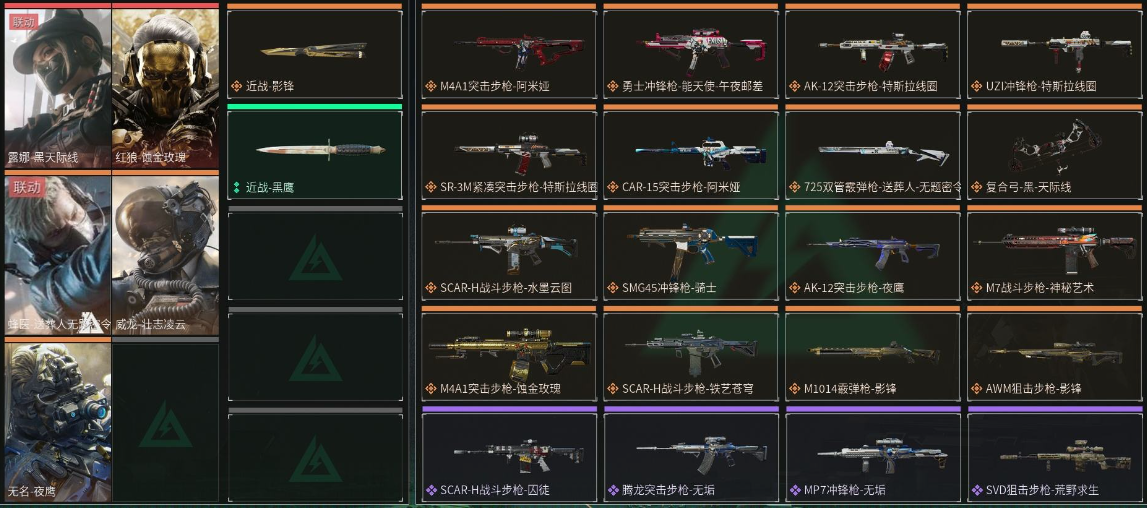Choose the 勇士冲锋枪-能天使-午夜邮差 skin
Viewport: 1147px width, 508px height.
(x=691, y=53)
